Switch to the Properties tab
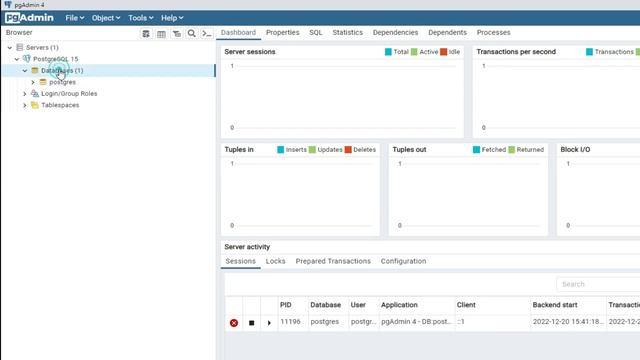Image resolution: width=640 pixels, height=360 pixels. pos(282,33)
